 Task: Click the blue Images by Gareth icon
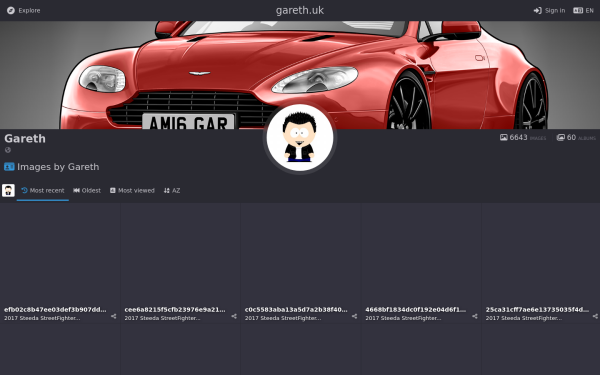coord(9,167)
